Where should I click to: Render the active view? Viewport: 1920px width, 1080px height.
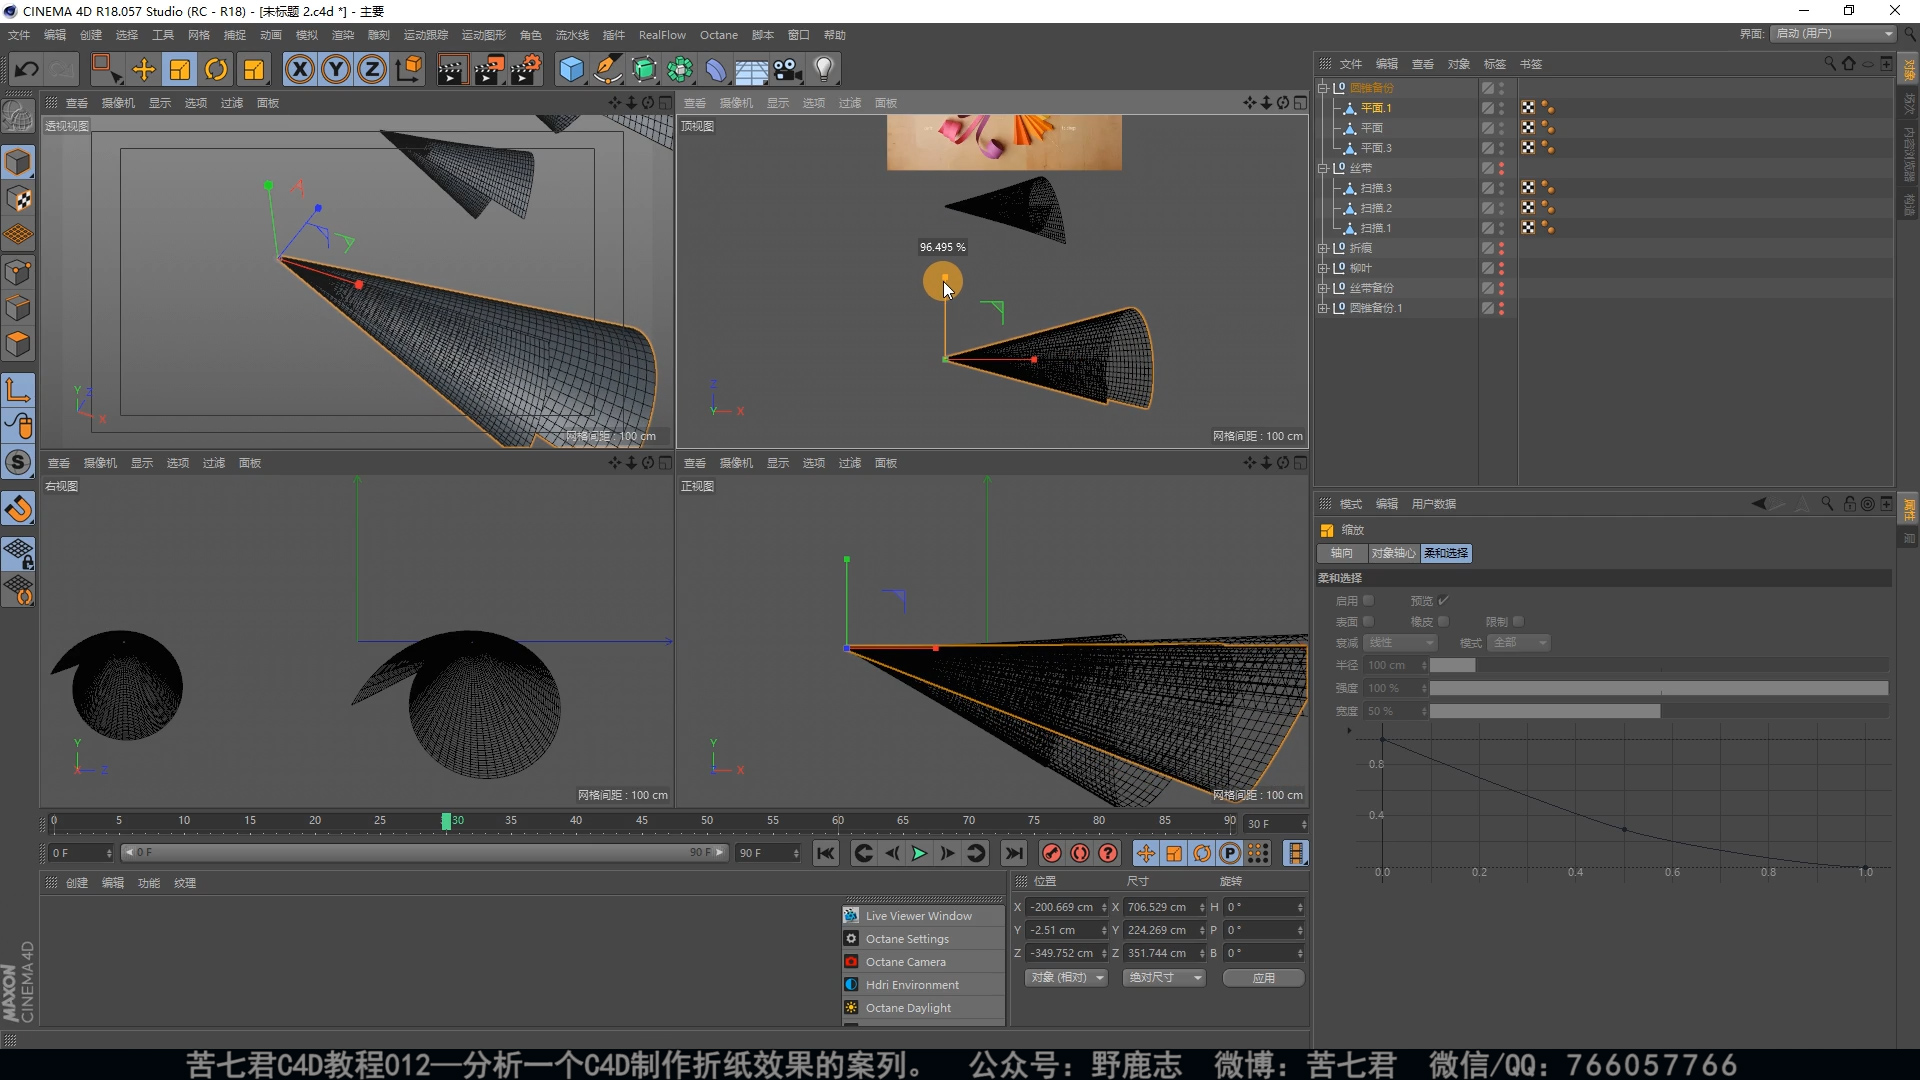451,69
